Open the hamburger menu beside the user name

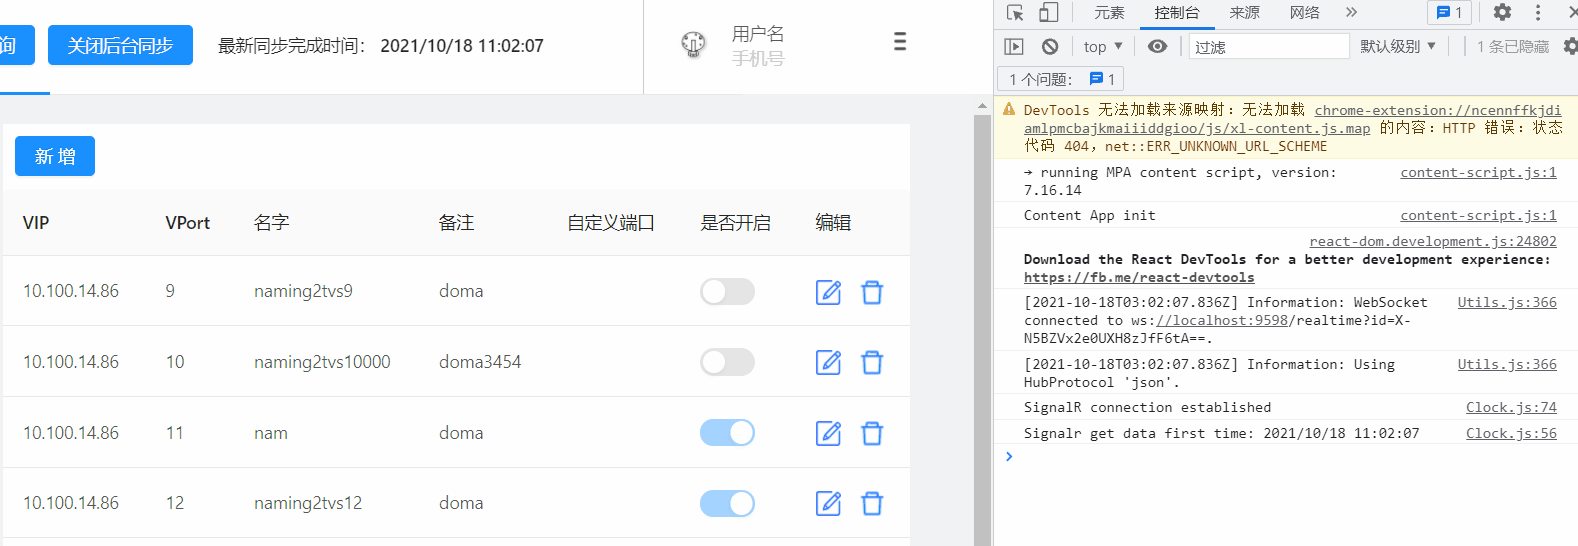point(900,42)
